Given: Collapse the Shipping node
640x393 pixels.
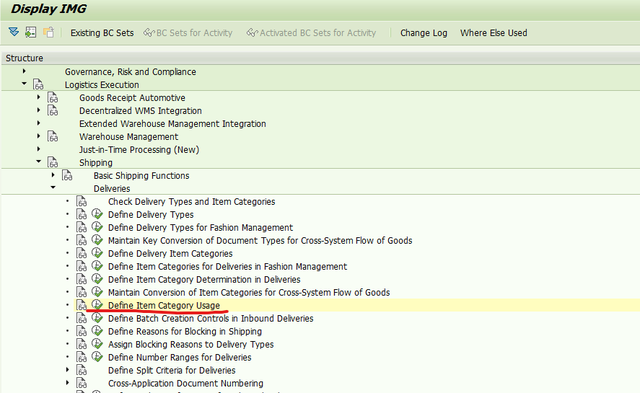Looking at the screenshot, I should 38,162.
